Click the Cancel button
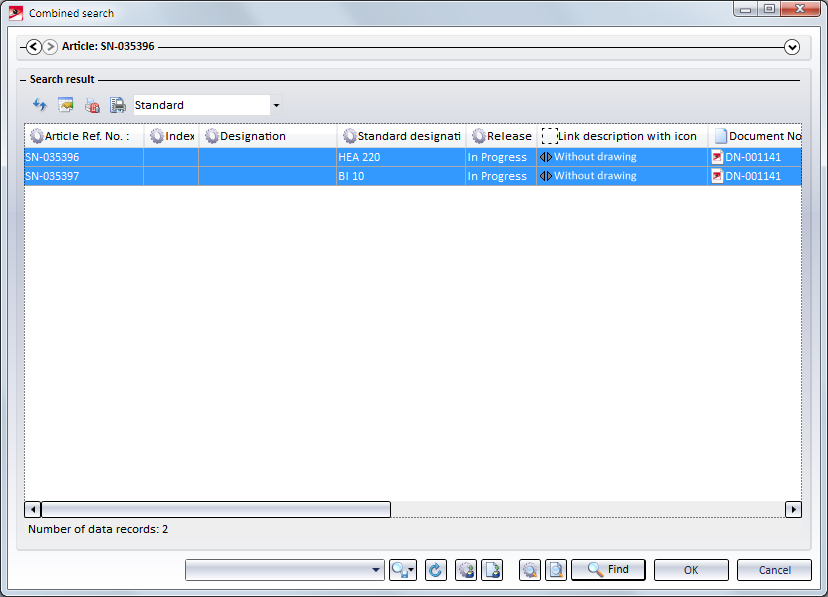 pos(774,570)
